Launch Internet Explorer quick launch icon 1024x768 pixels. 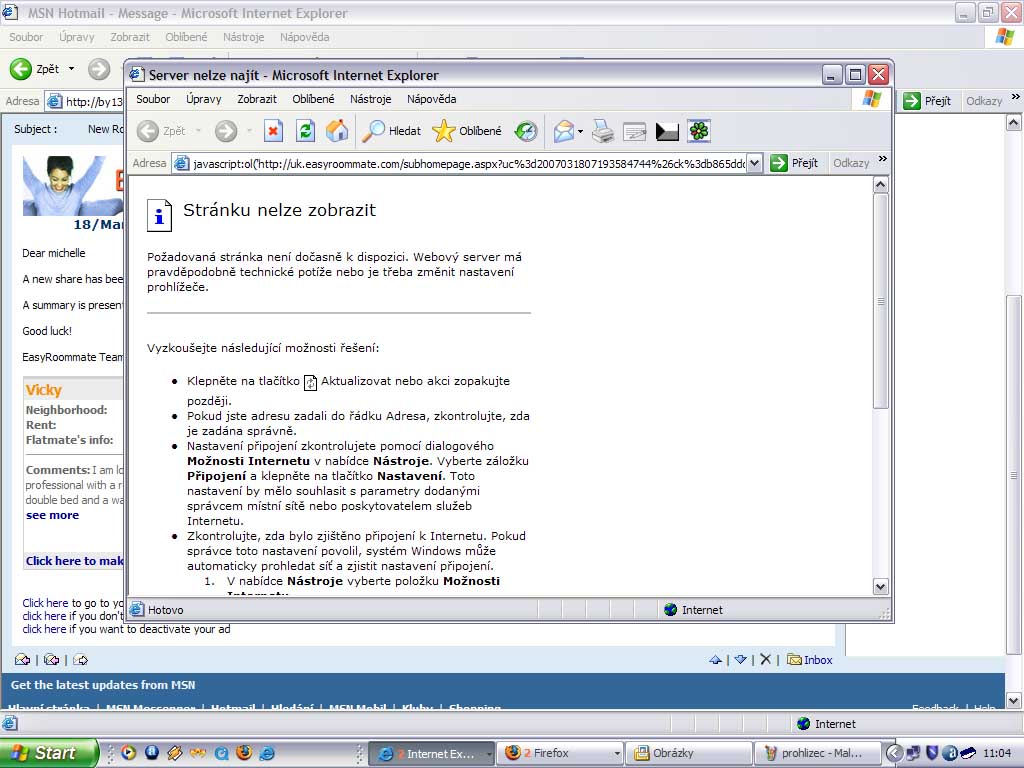coord(267,753)
